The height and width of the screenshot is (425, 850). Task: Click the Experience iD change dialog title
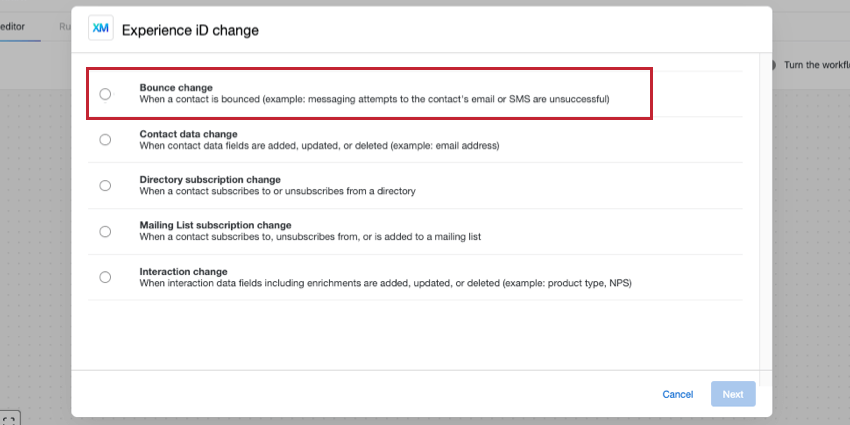[x=190, y=30]
